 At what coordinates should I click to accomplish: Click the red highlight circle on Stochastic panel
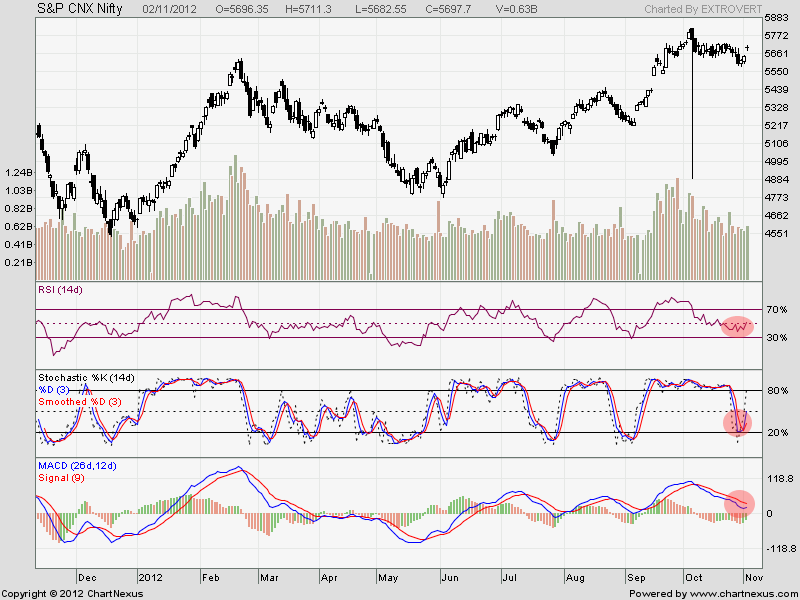pos(739,423)
